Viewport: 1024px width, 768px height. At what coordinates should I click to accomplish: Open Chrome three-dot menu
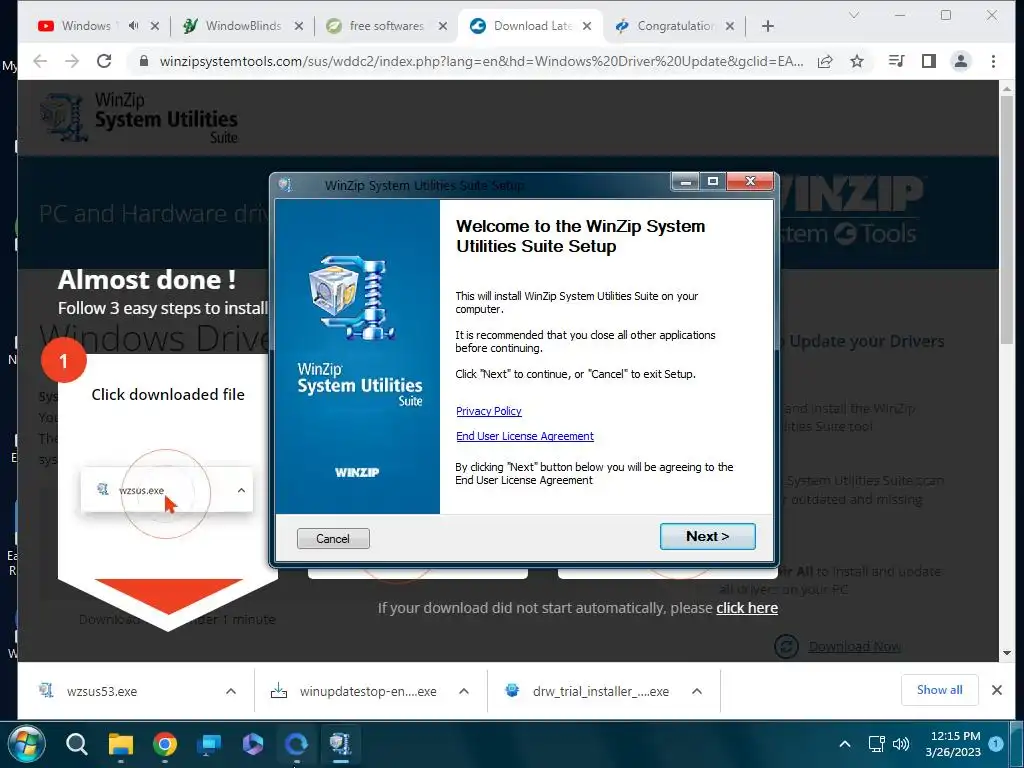[x=993, y=61]
